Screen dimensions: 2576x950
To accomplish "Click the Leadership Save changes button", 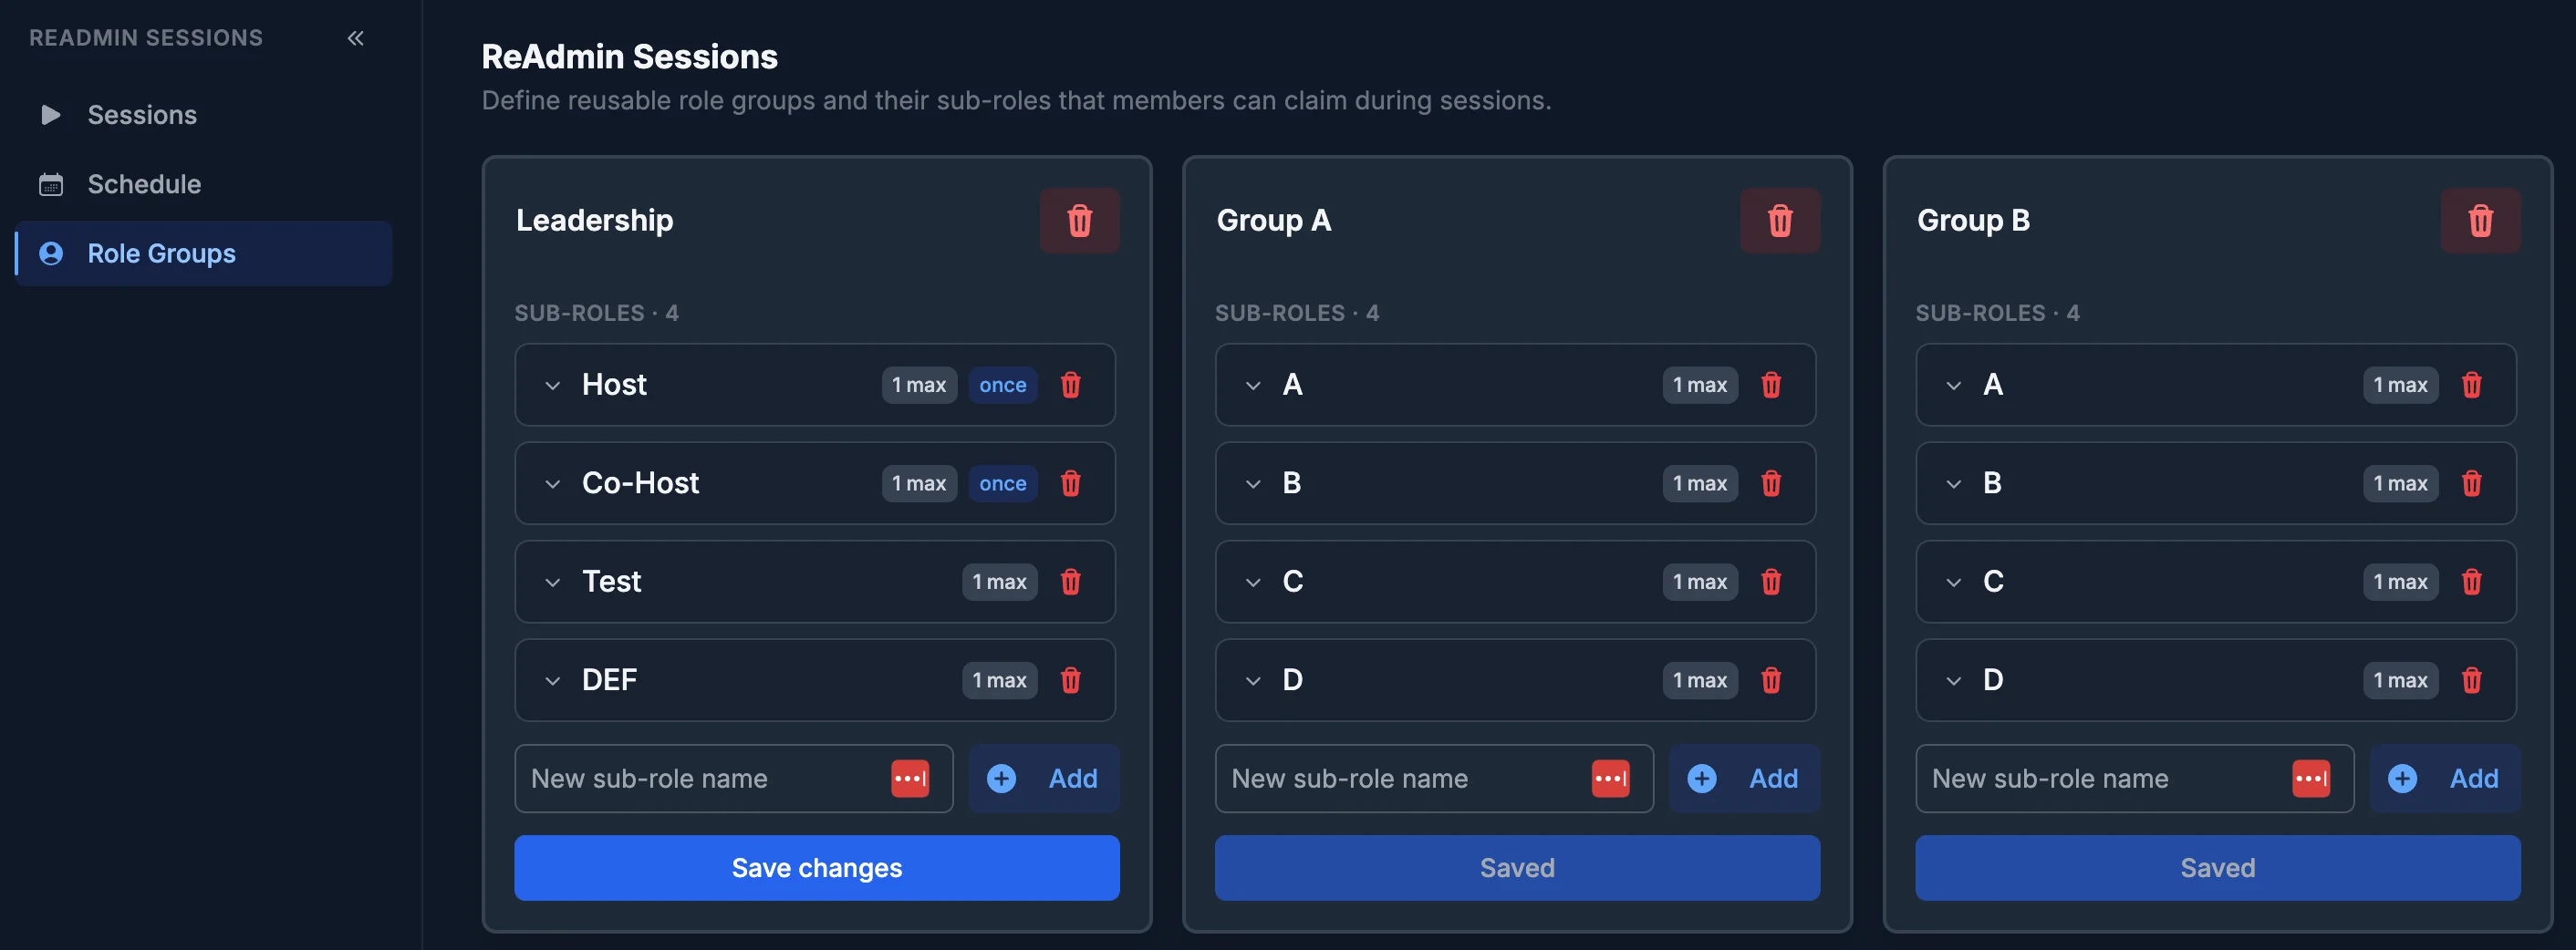I will [817, 868].
